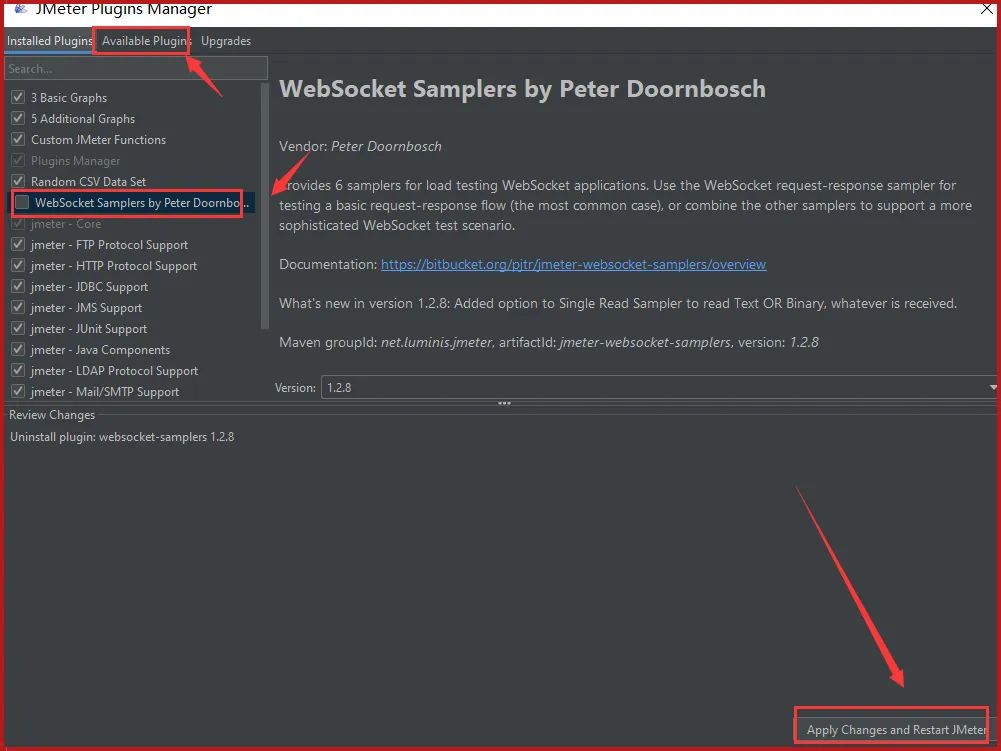Toggle jmeter - JDBC Support checkbox

[x=18, y=287]
